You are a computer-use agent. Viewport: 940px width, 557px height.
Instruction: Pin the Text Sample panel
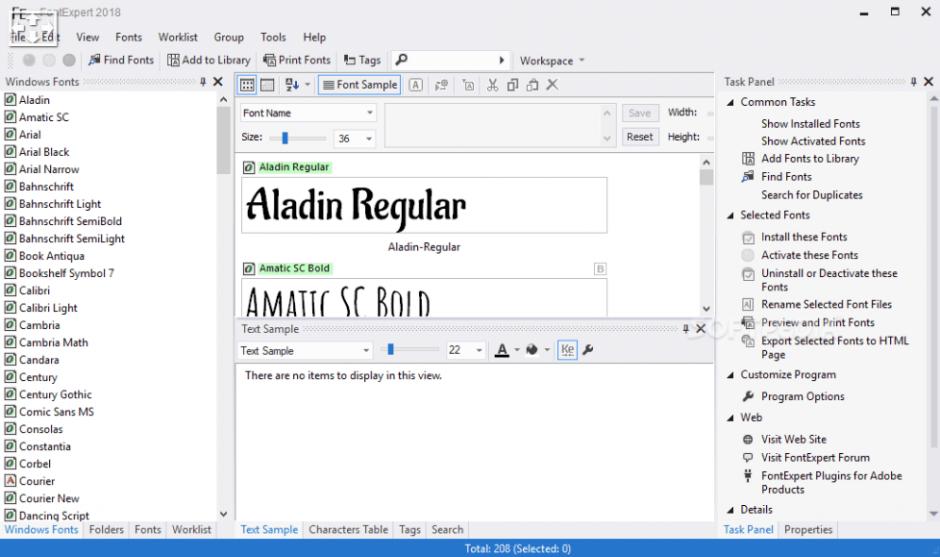[686, 329]
